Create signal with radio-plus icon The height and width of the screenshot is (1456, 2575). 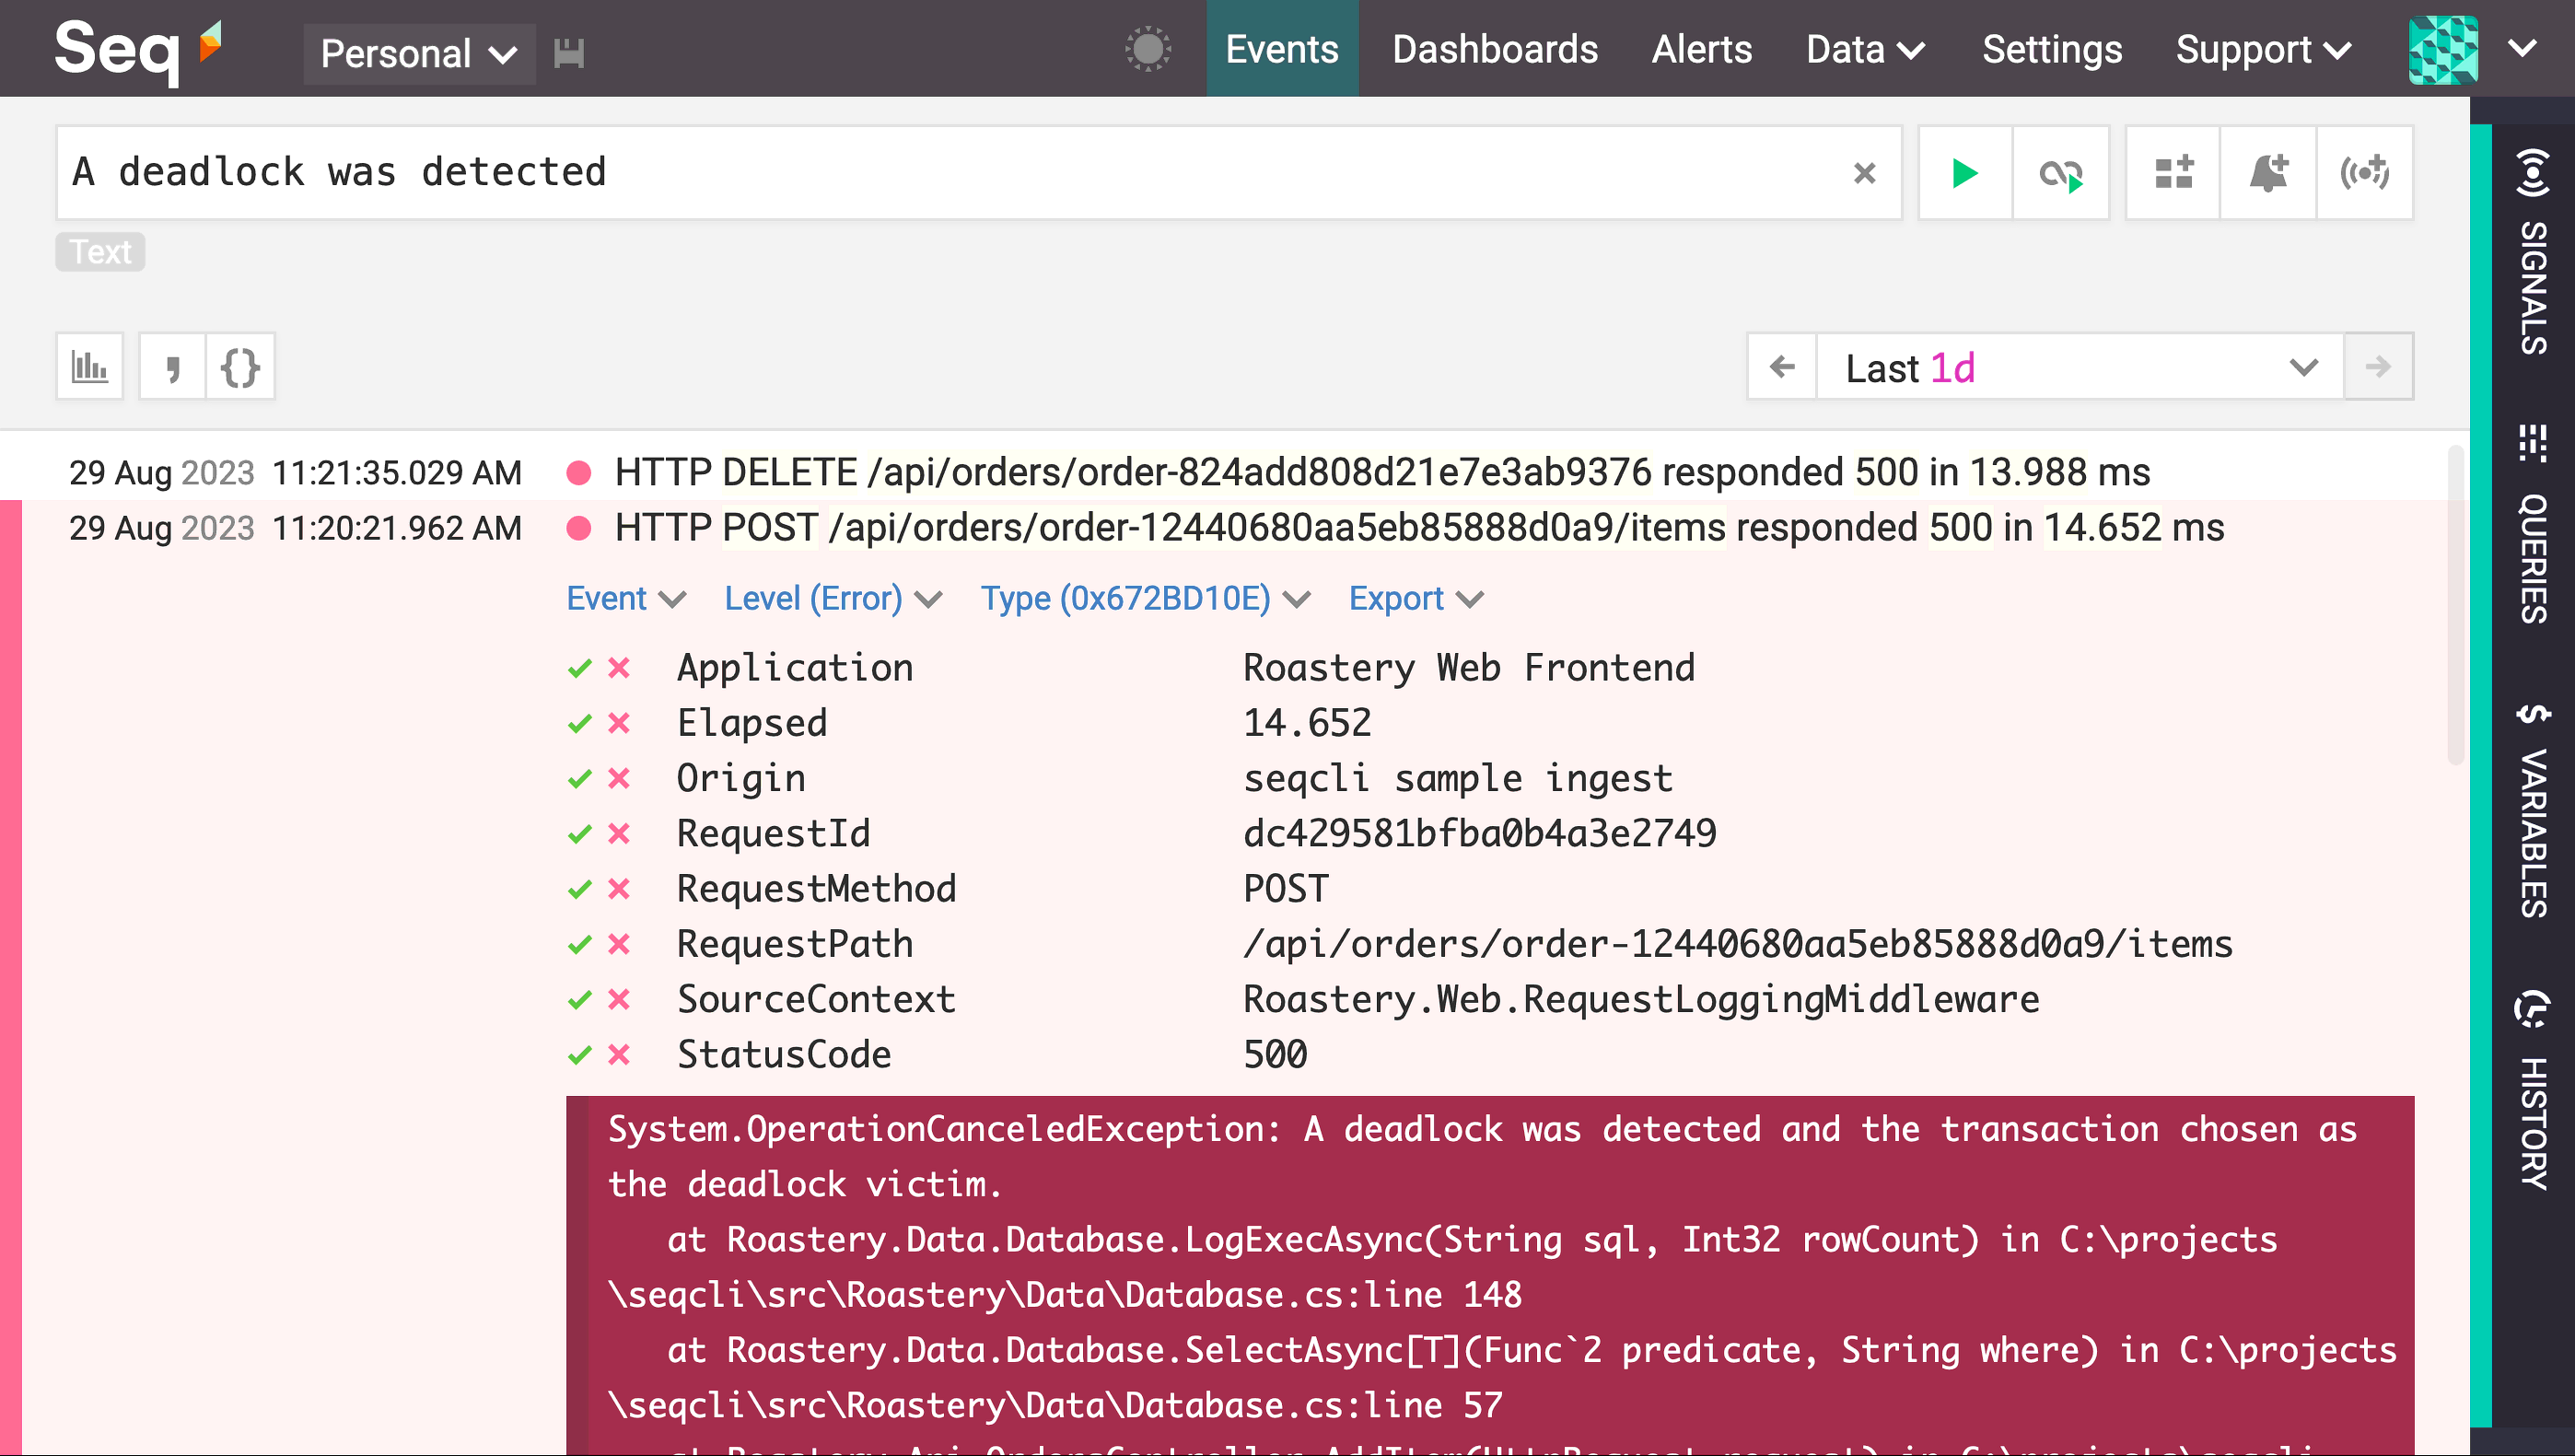[2364, 173]
